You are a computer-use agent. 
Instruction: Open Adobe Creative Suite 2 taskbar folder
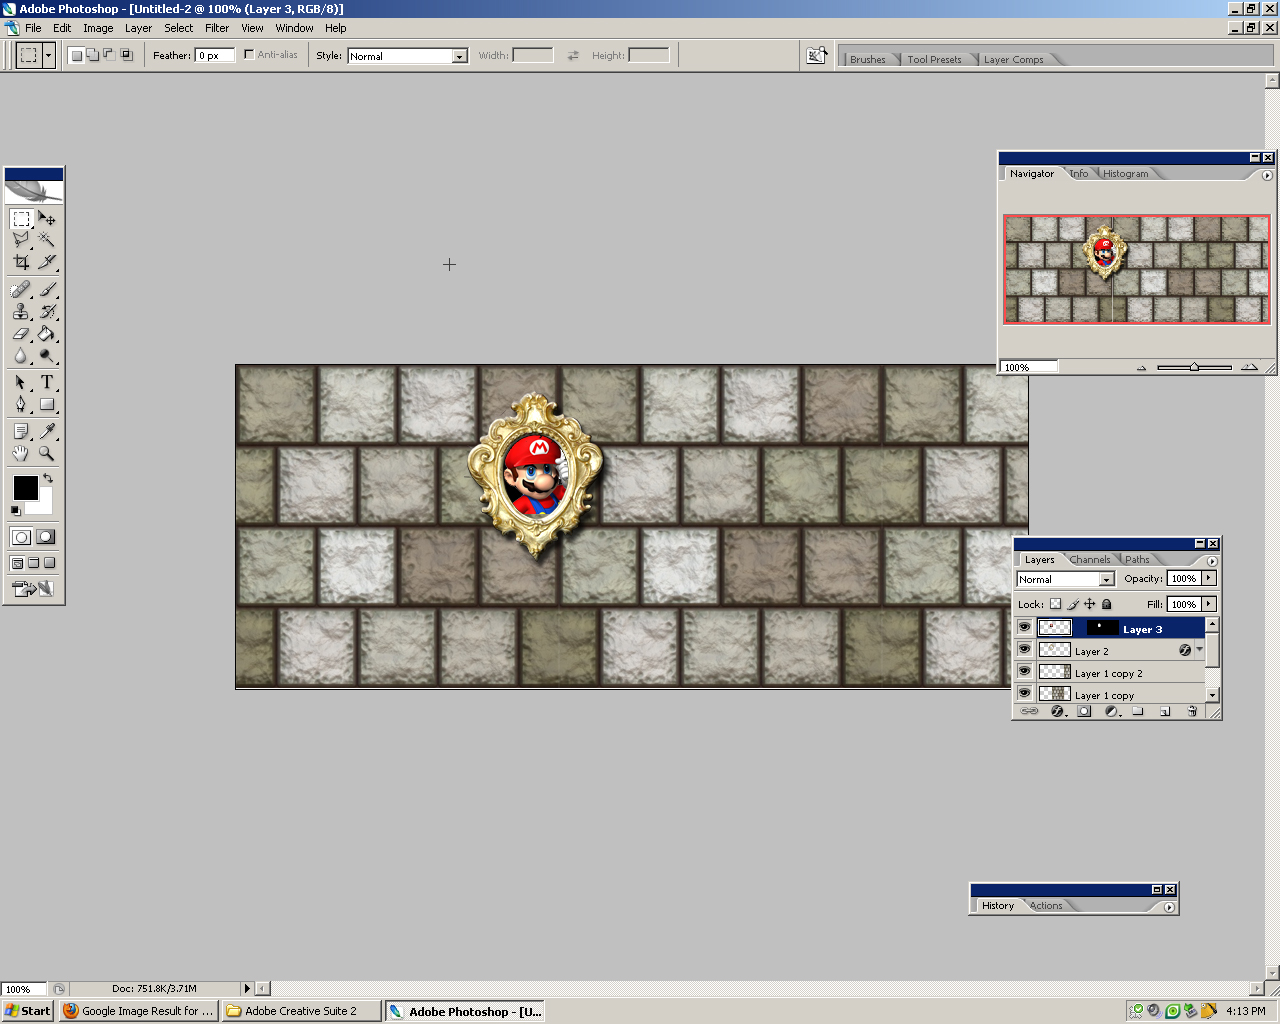tap(302, 1011)
